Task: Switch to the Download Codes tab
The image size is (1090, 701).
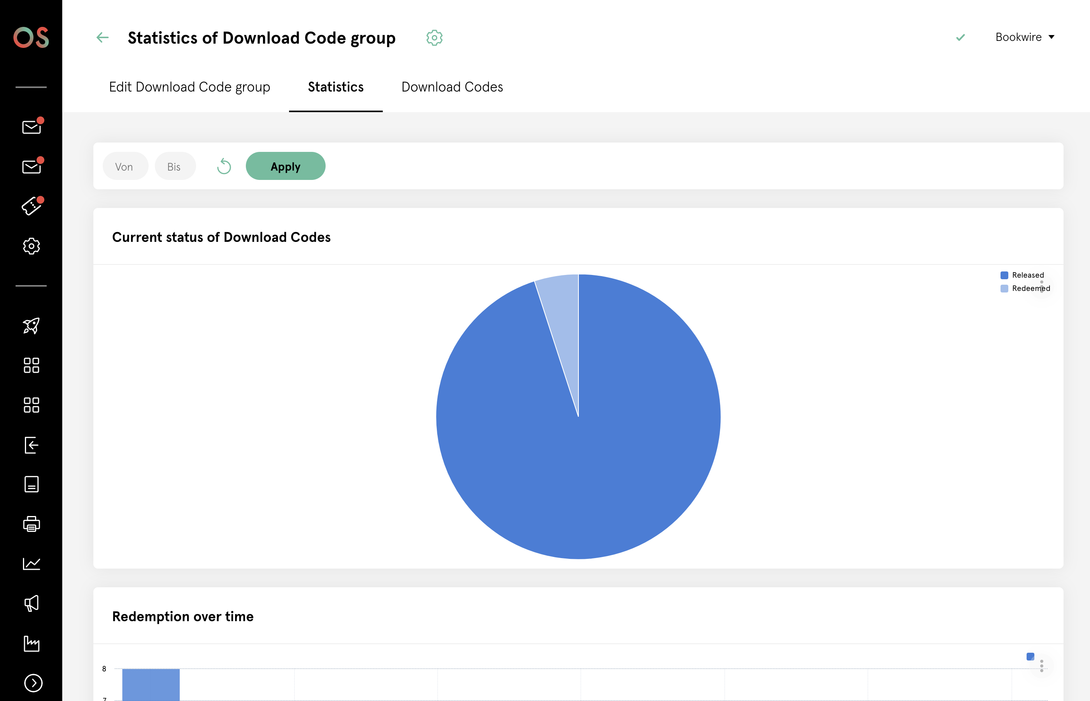Action: [x=452, y=87]
